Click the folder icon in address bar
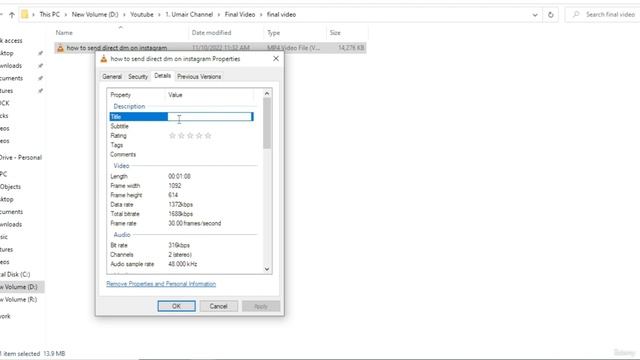Screen dimensions: 640x360 coord(25,15)
